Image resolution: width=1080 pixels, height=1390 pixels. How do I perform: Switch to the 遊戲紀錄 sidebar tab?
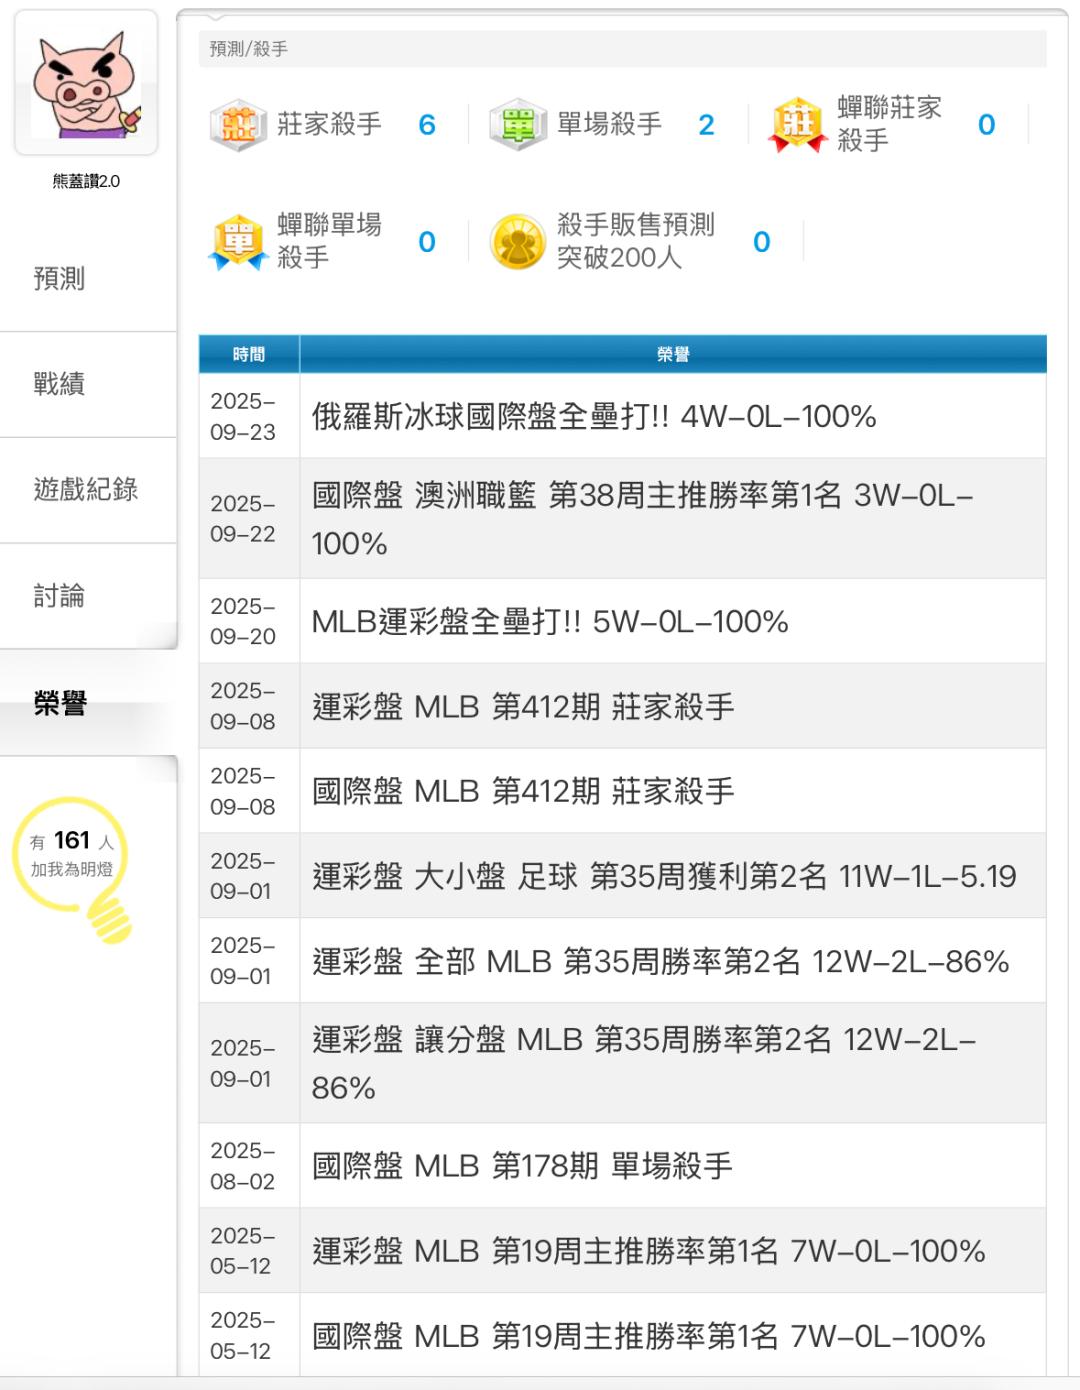[x=88, y=490]
